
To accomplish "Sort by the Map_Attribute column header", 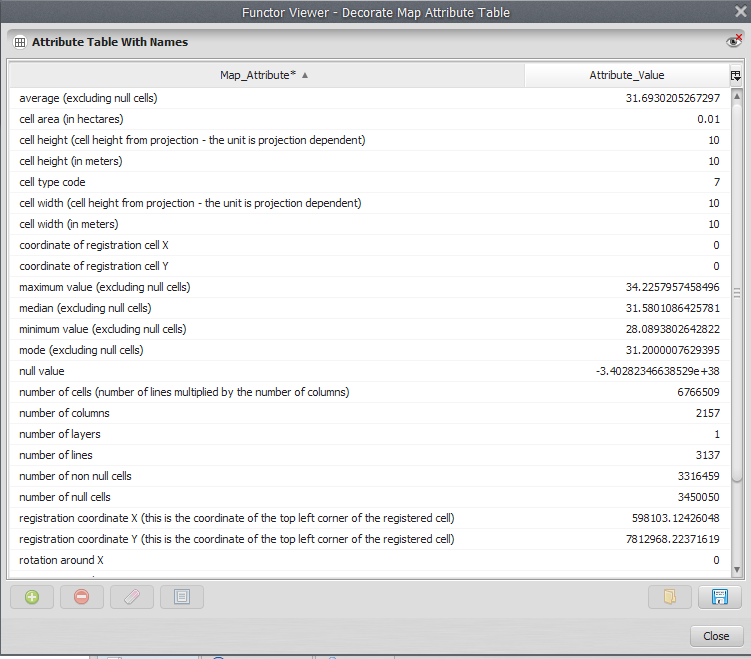I will pos(265,75).
